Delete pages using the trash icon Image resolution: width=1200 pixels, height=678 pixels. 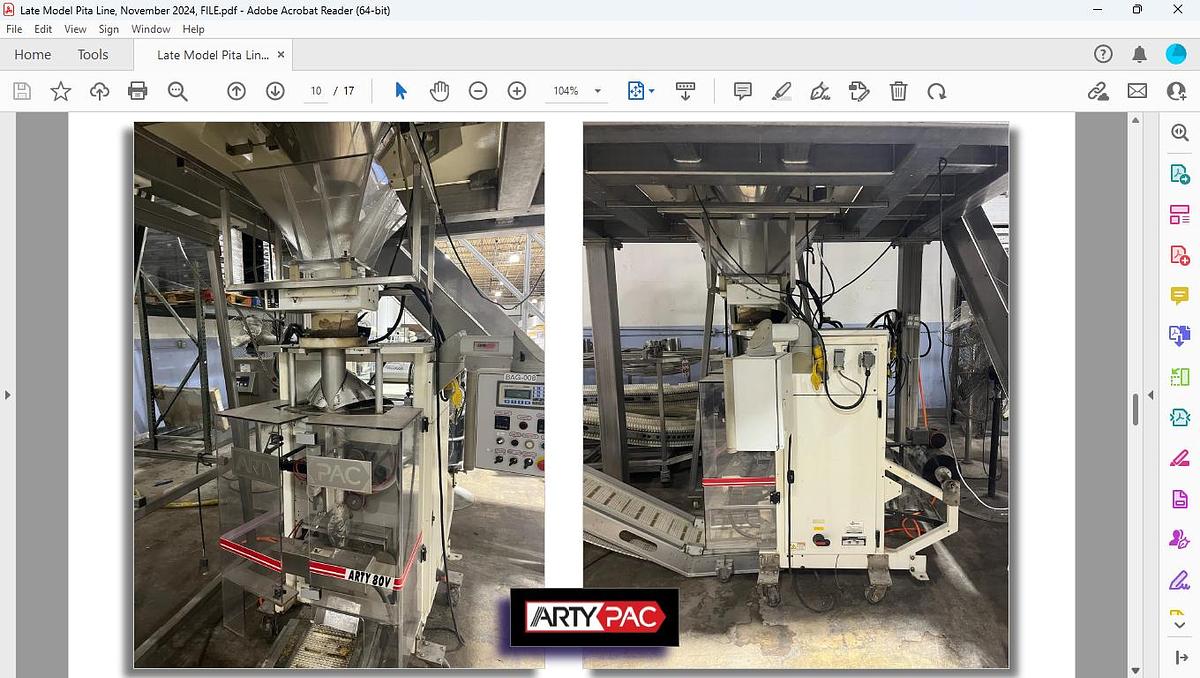click(x=898, y=91)
